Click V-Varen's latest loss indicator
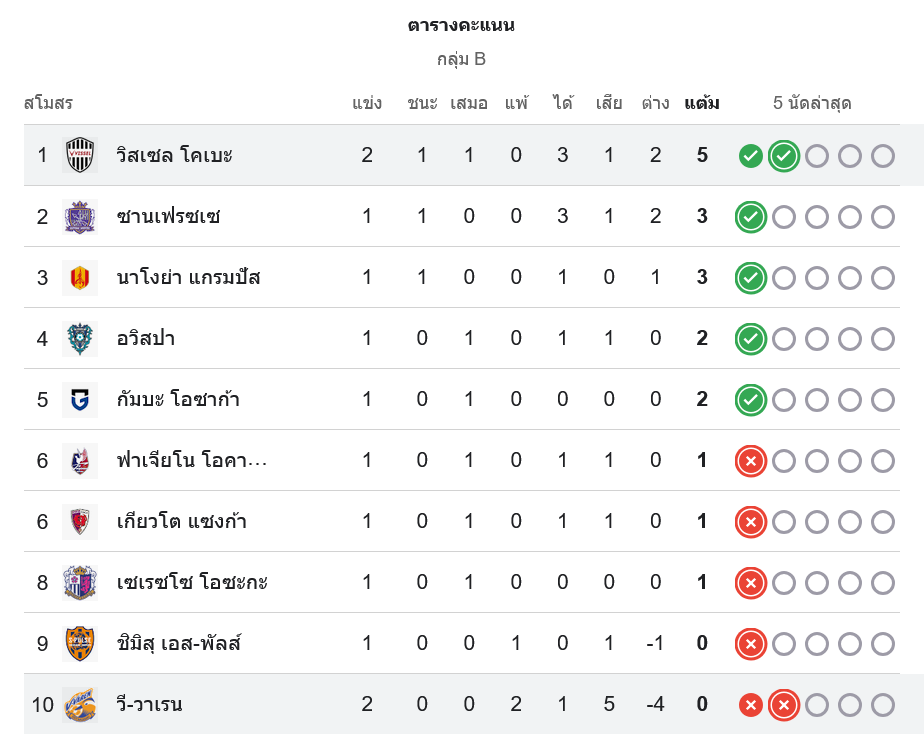Image resolution: width=924 pixels, height=751 pixels. click(x=784, y=705)
